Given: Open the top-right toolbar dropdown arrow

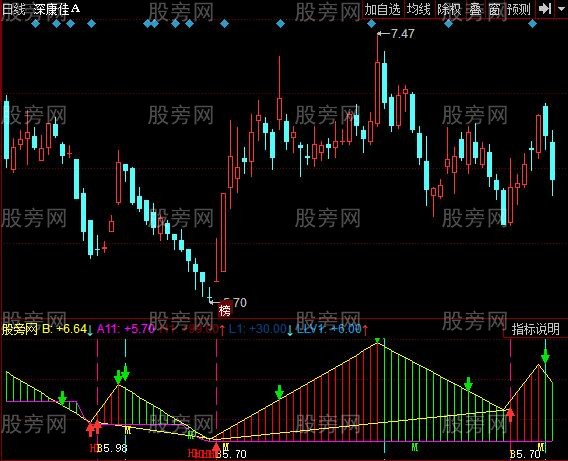Looking at the screenshot, I should coord(561,9).
